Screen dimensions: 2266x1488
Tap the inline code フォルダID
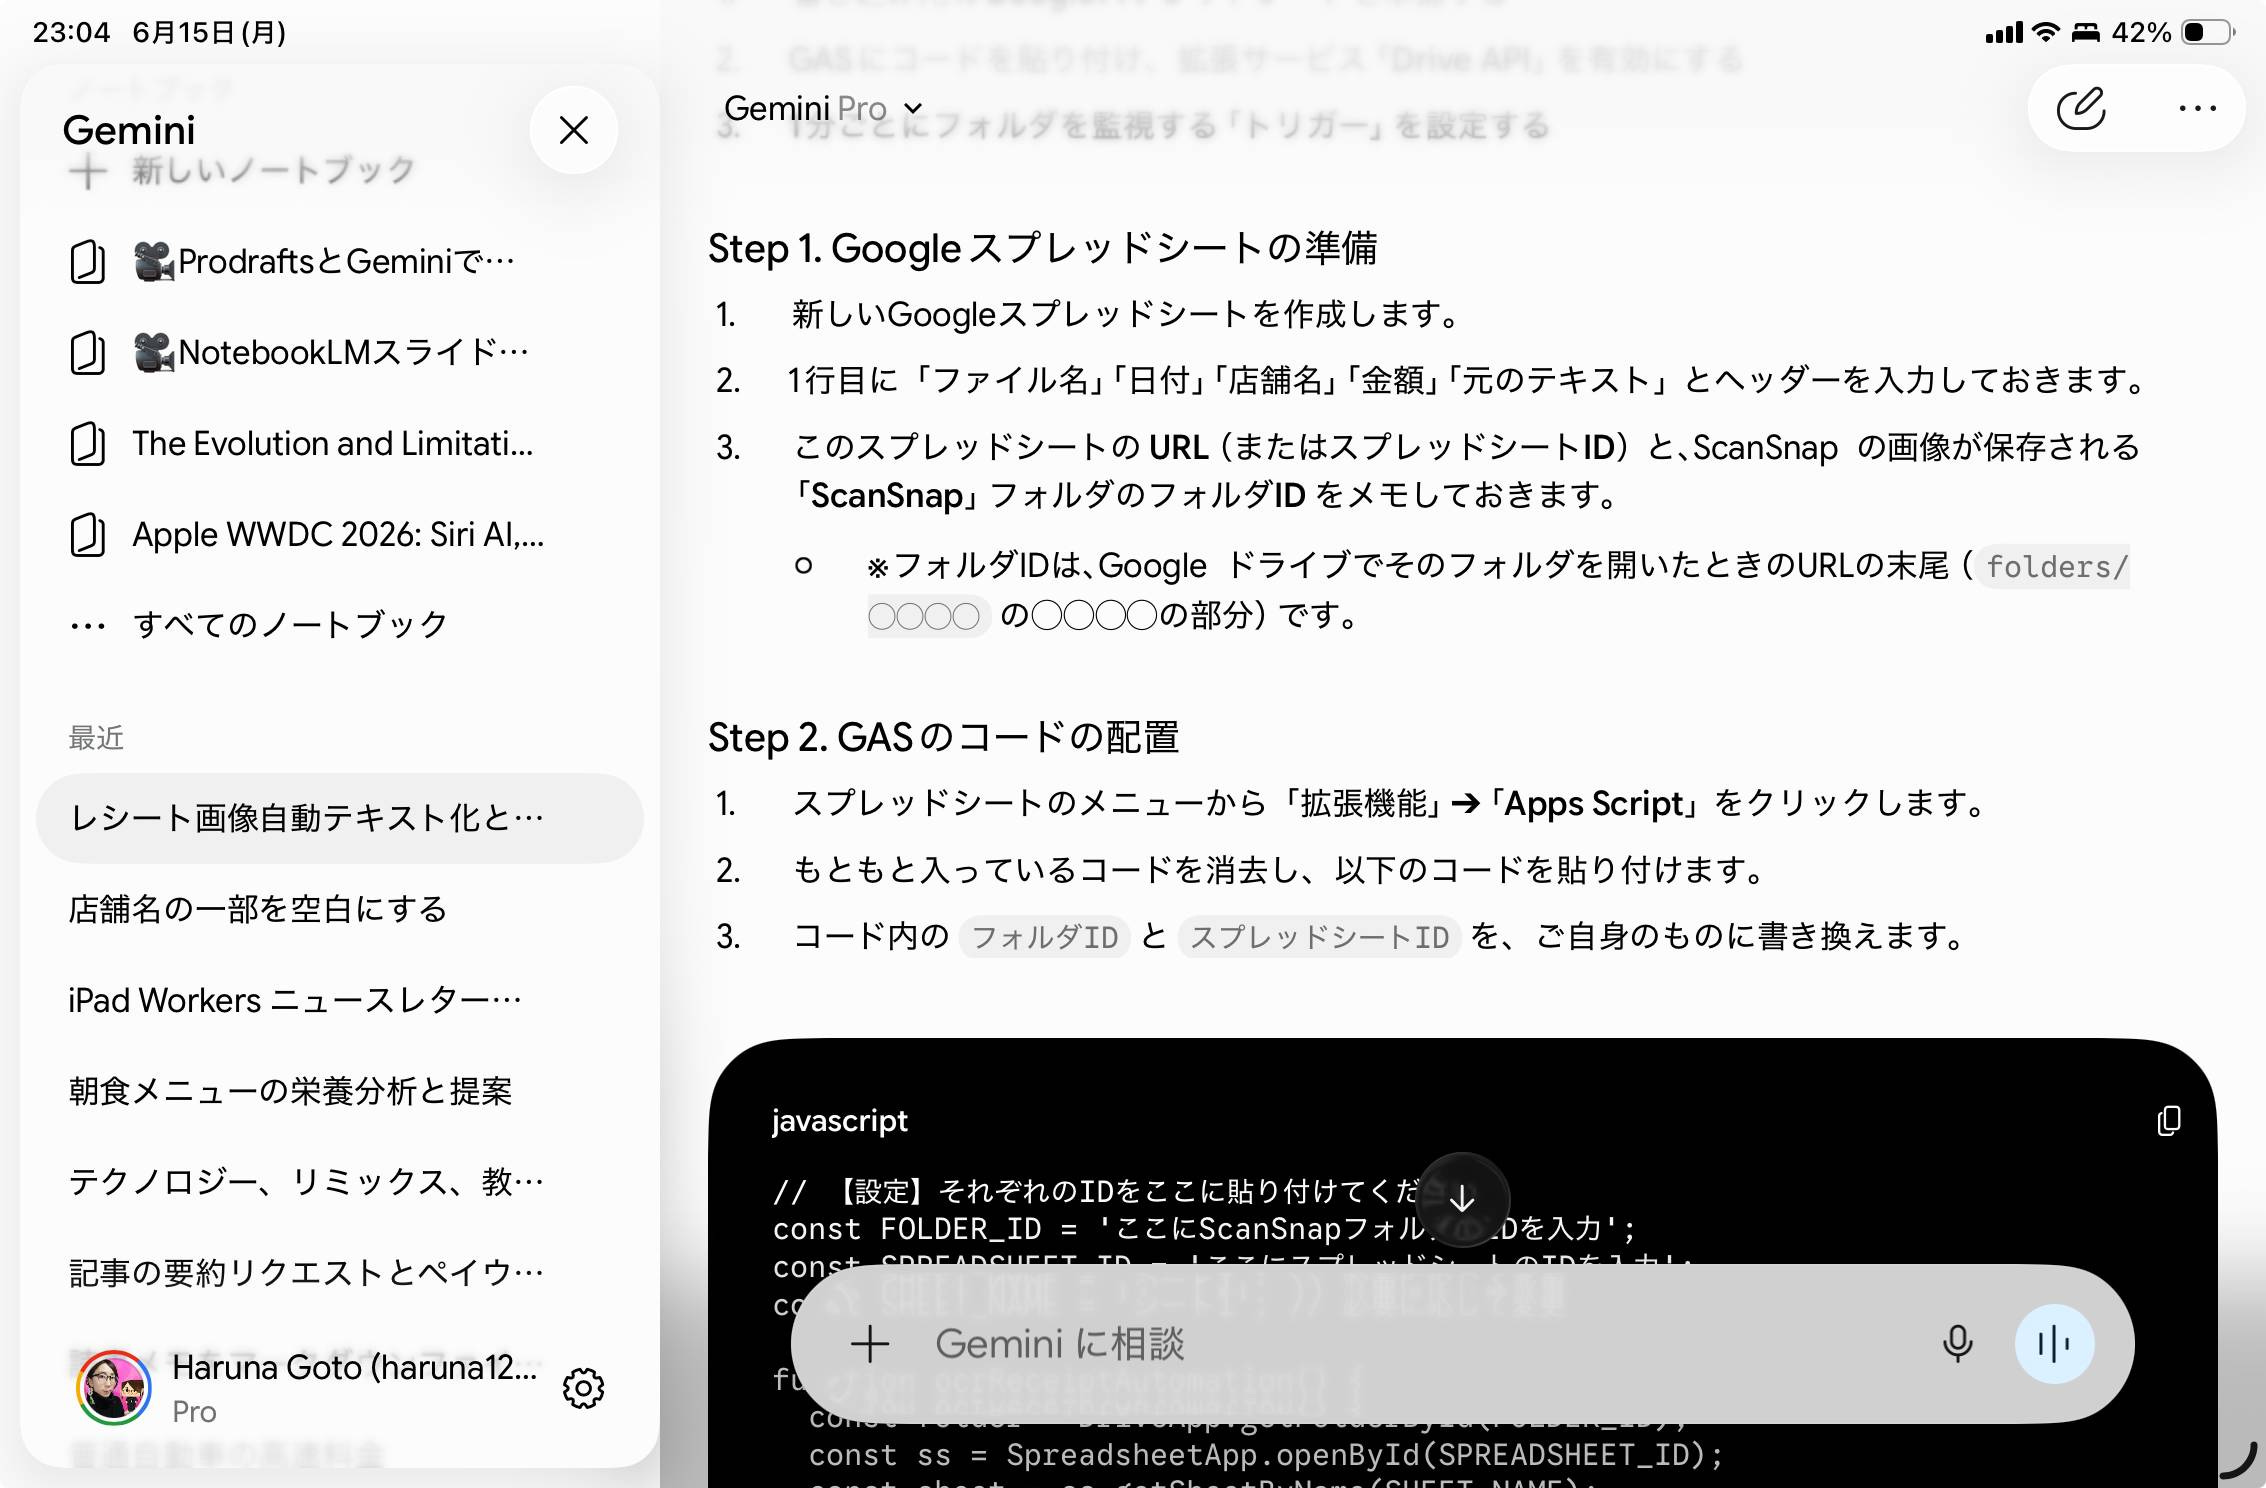click(x=1044, y=937)
